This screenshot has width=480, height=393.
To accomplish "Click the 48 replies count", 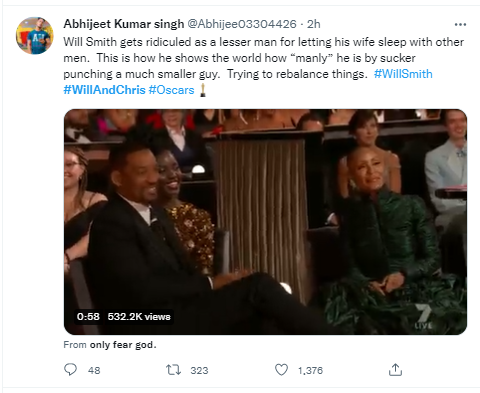I will (94, 370).
